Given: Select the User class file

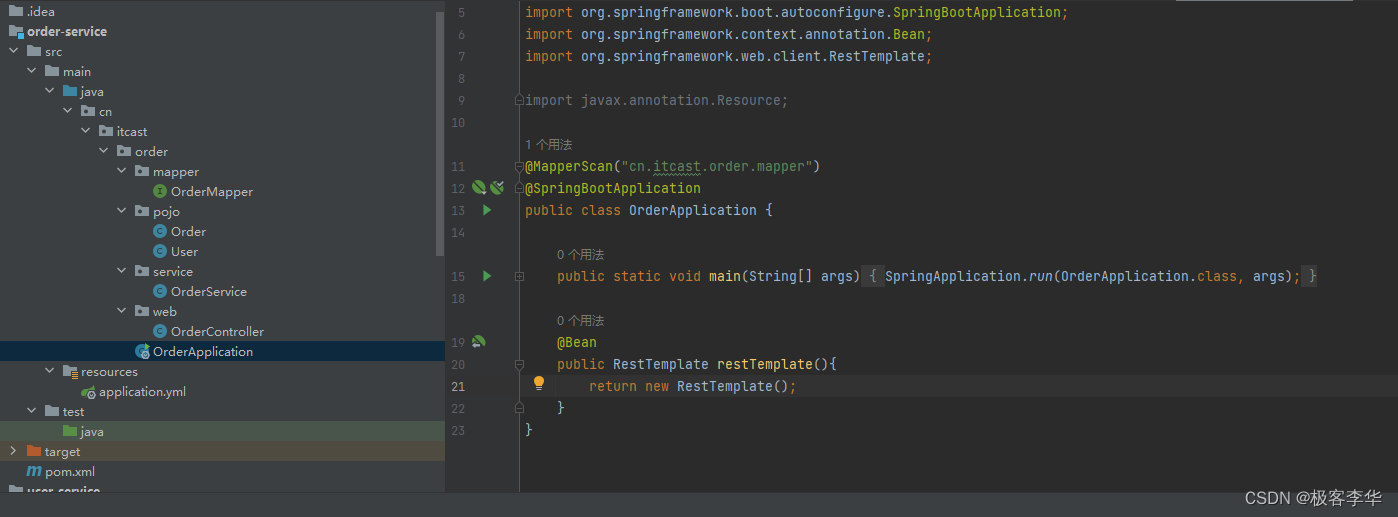Looking at the screenshot, I should pos(184,251).
